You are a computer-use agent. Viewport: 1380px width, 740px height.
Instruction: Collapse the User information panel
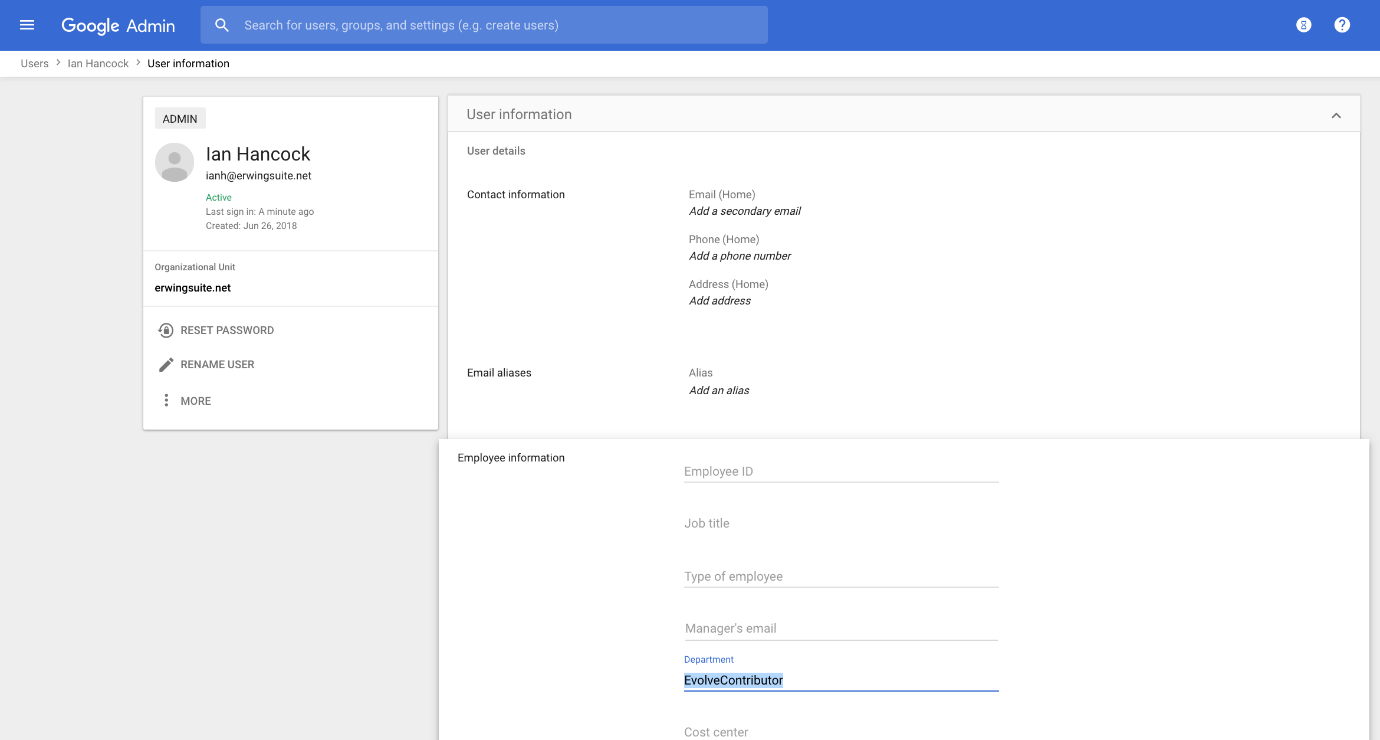click(1336, 116)
